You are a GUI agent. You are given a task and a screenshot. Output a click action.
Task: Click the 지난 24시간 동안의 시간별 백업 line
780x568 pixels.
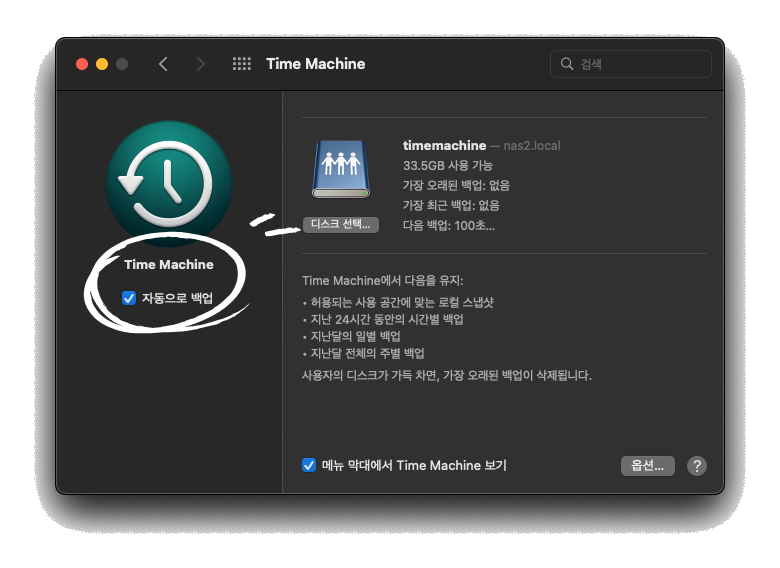tap(383, 319)
